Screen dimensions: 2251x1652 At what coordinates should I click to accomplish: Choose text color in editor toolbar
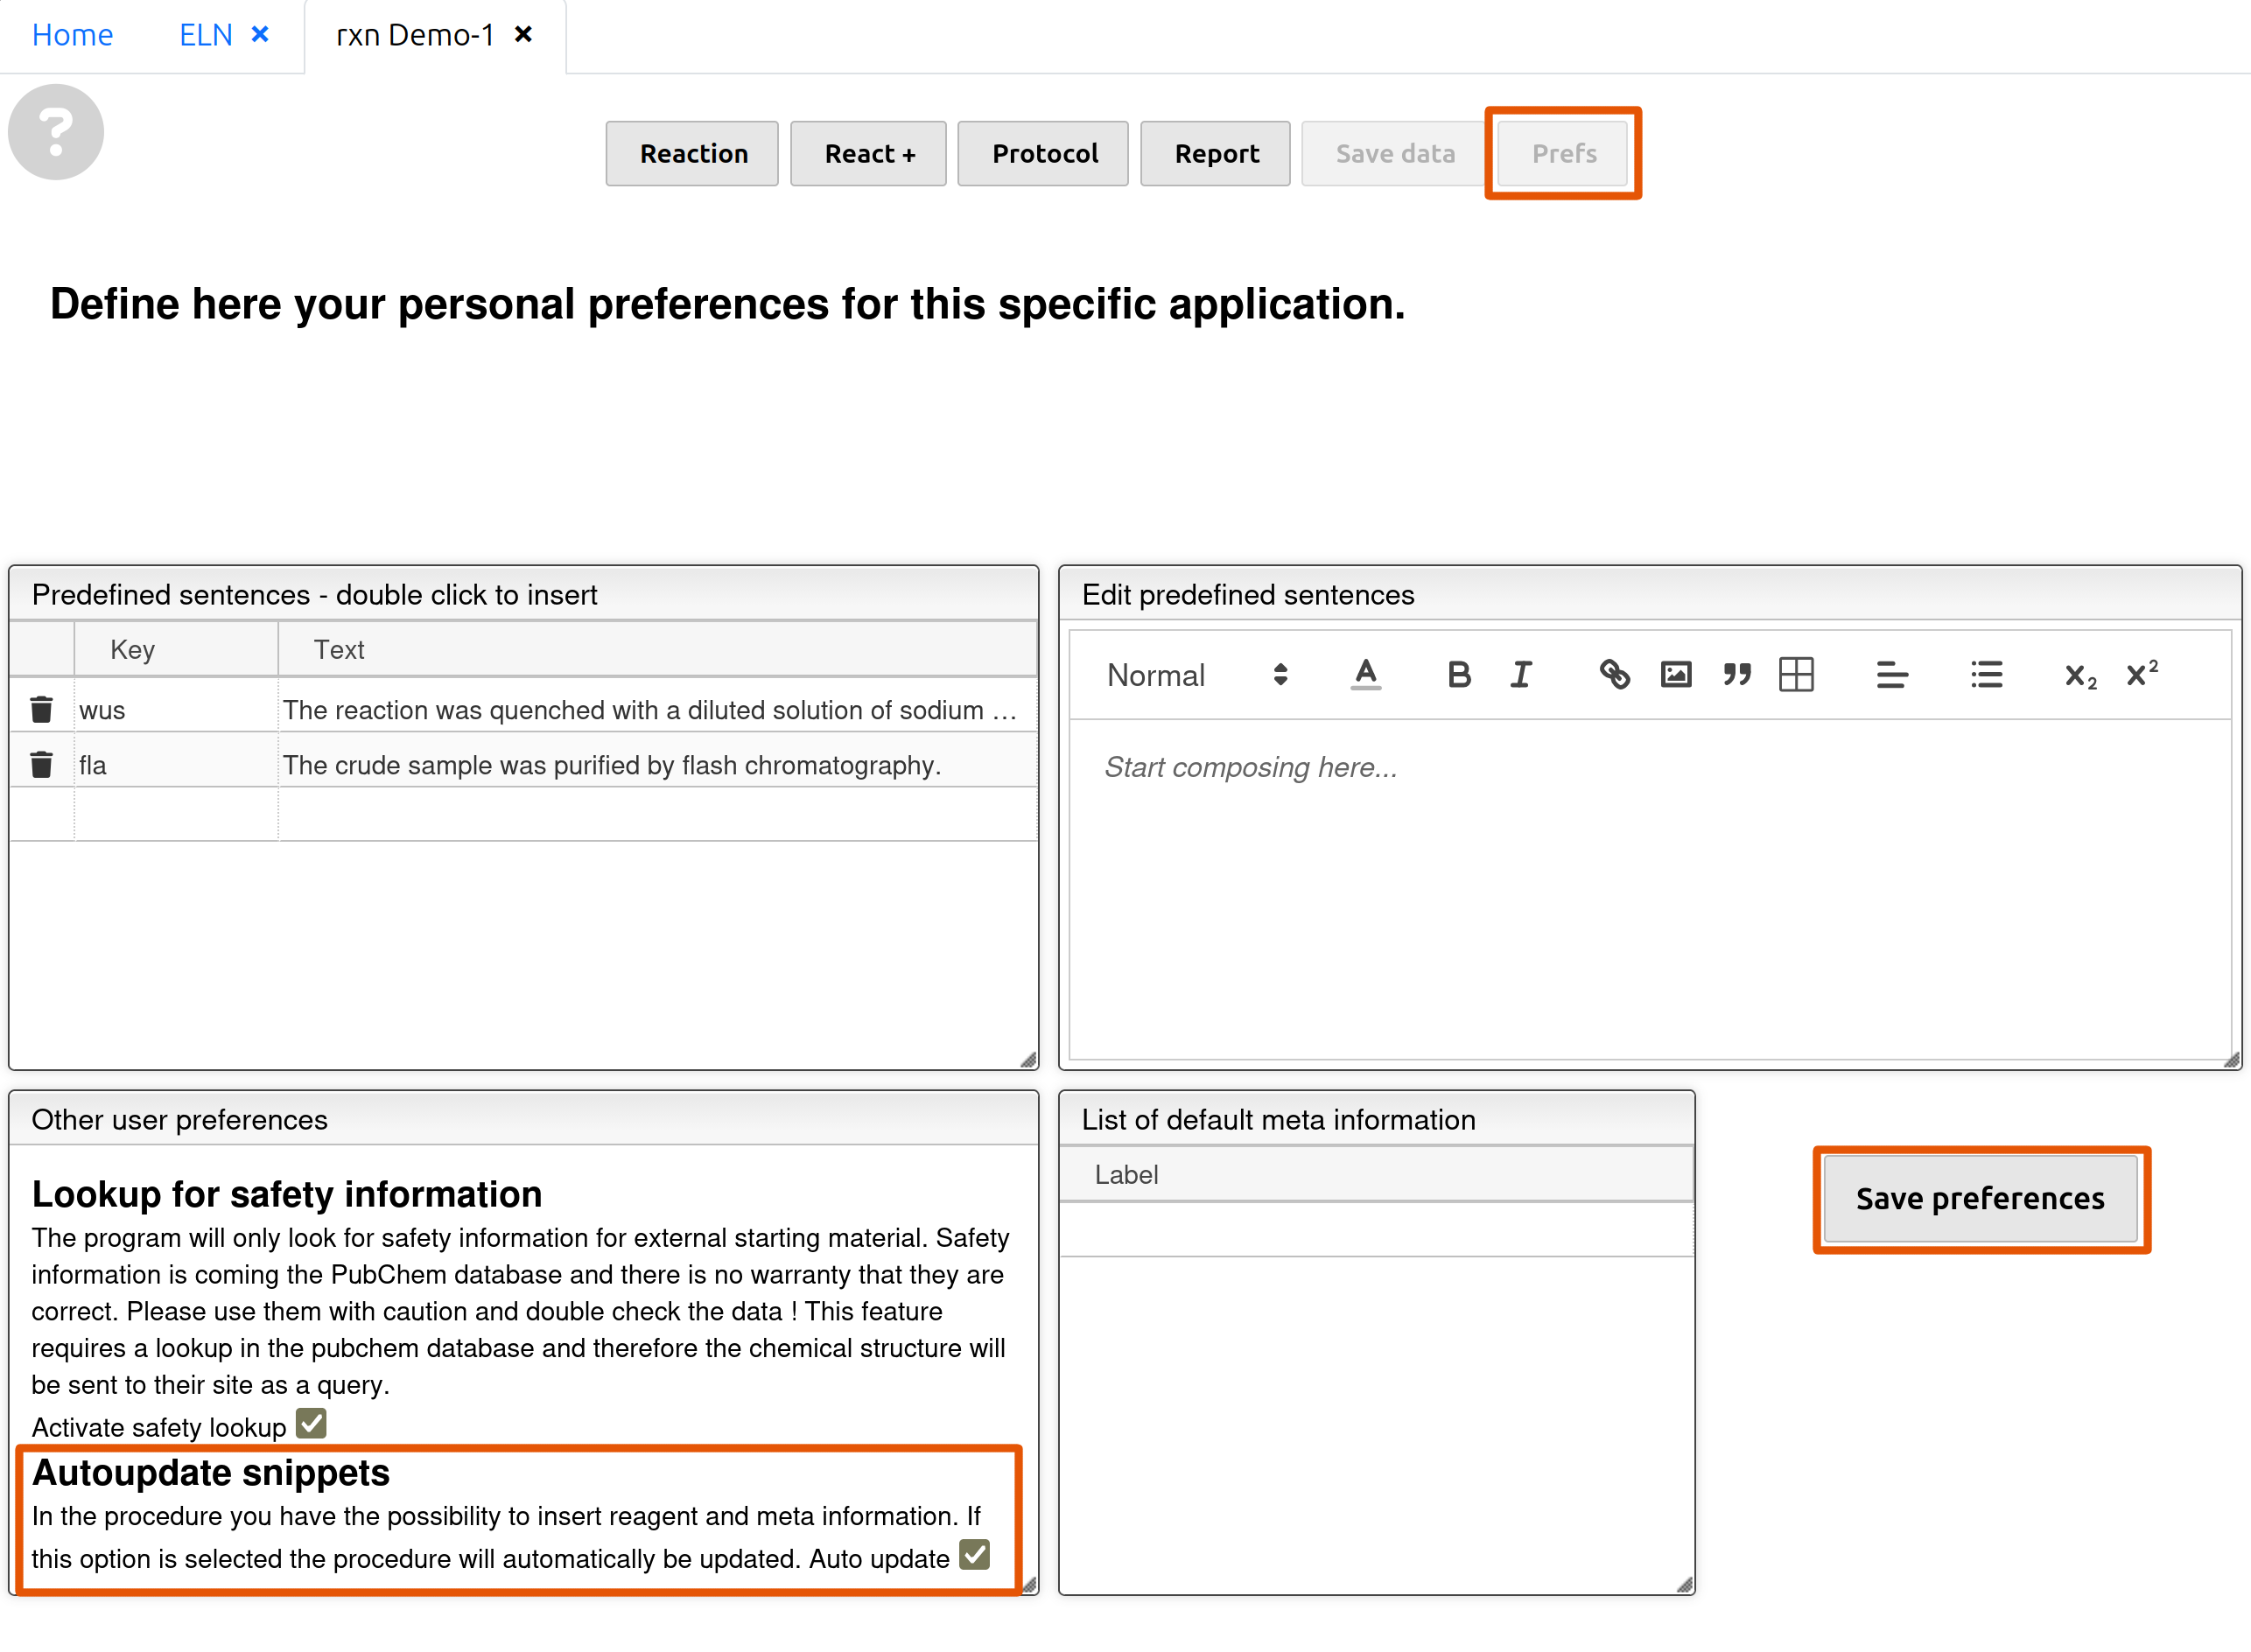pos(1365,675)
